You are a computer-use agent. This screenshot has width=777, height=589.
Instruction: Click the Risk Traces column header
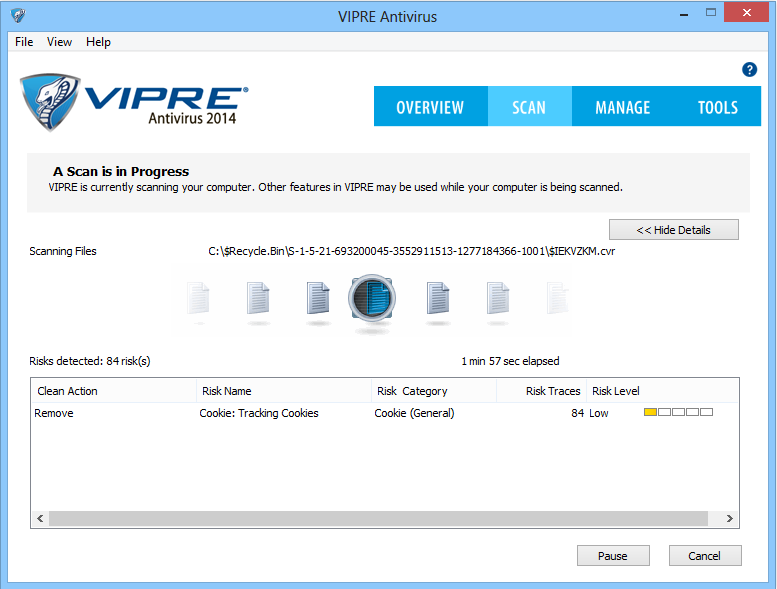coord(542,391)
